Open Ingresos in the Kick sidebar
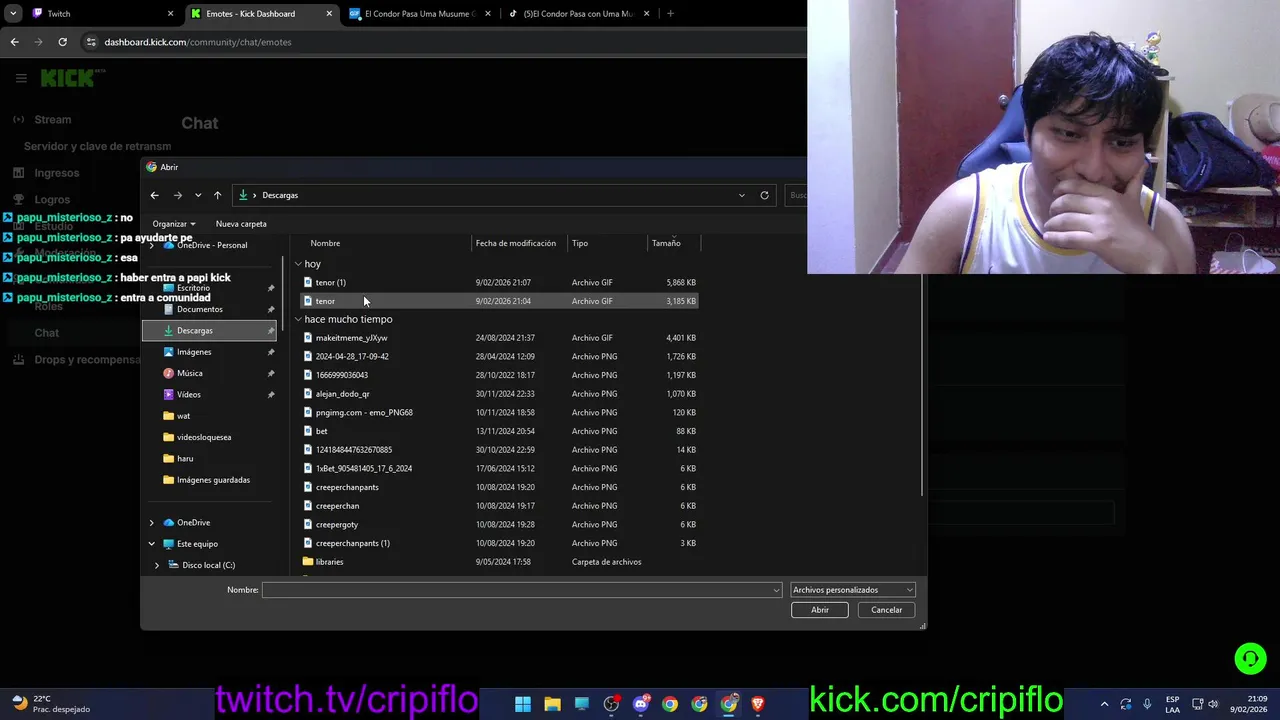This screenshot has height=720, width=1280. pos(56,173)
